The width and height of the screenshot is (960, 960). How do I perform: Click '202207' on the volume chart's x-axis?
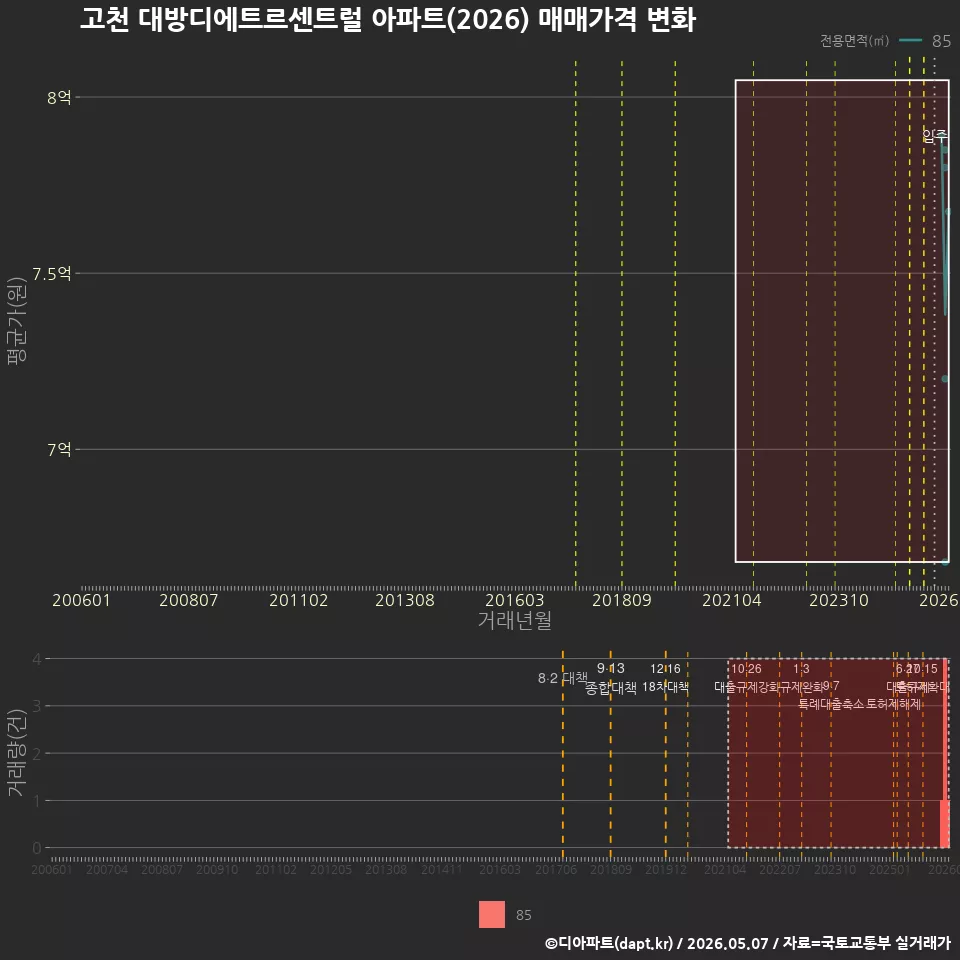[x=780, y=869]
